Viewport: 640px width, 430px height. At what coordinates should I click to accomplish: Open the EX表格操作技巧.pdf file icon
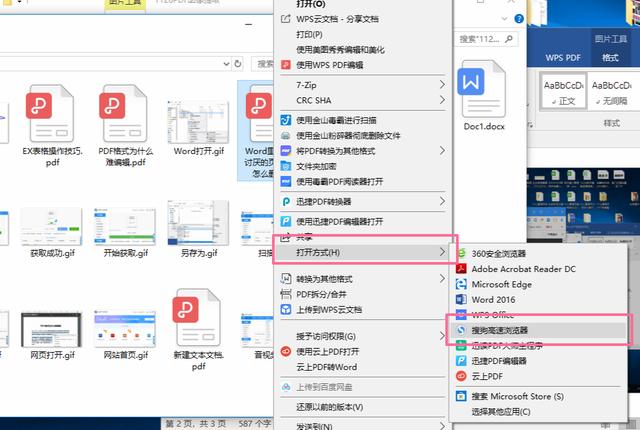(x=50, y=113)
